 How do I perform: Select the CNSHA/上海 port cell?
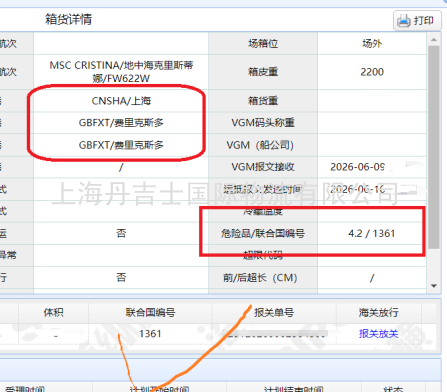point(121,101)
